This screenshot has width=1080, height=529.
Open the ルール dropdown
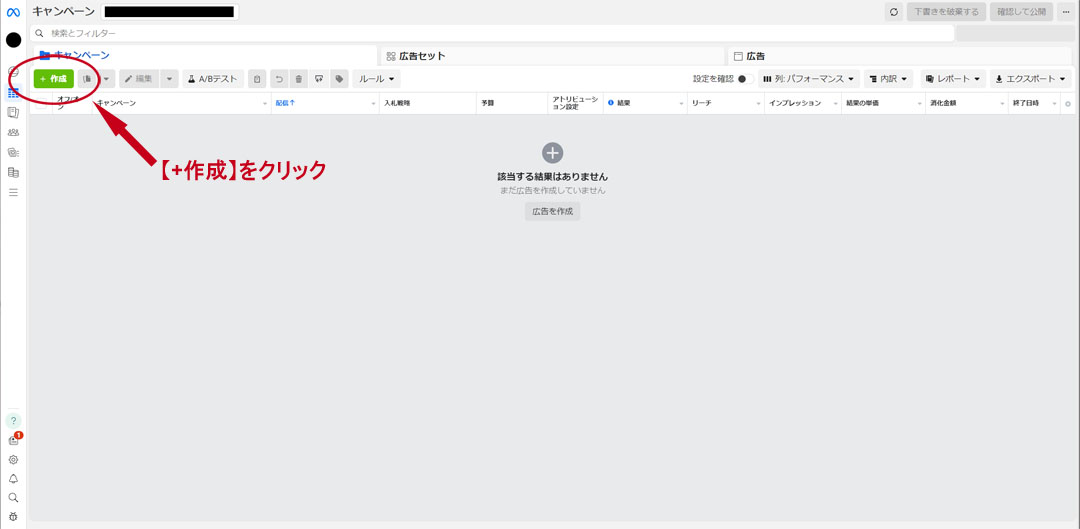tap(377, 79)
